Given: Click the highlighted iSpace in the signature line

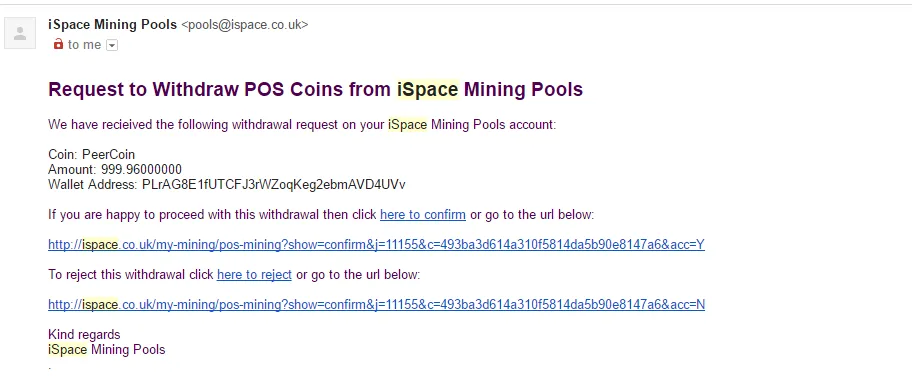Looking at the screenshot, I should 67,350.
